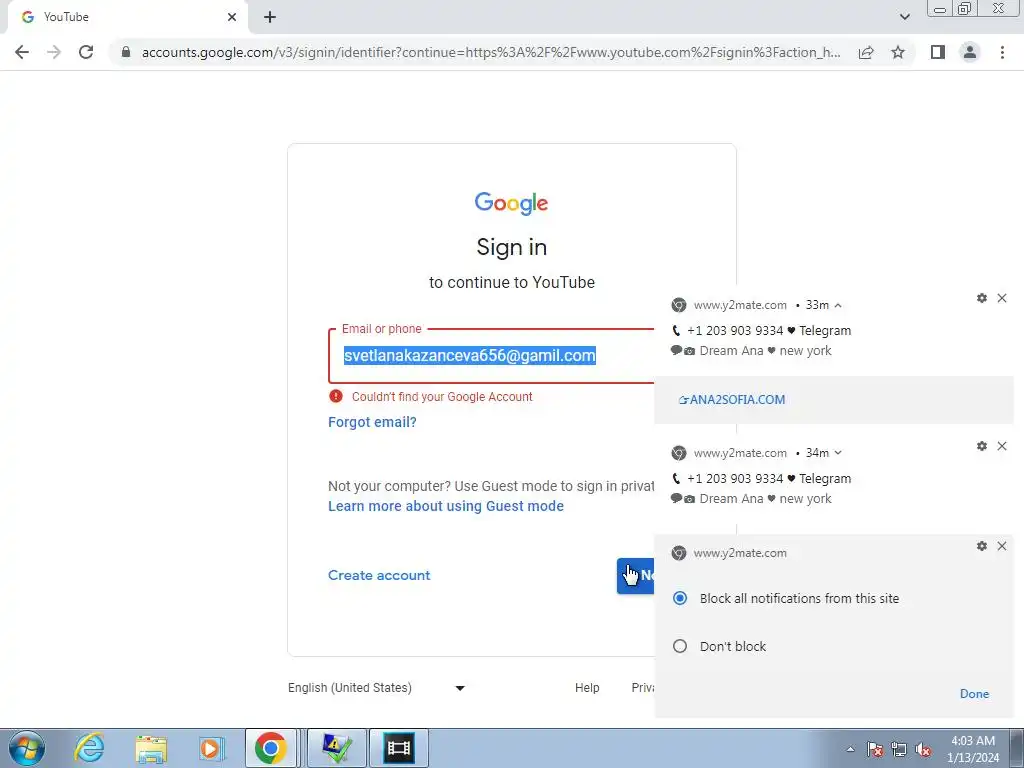The height and width of the screenshot is (768, 1024).
Task: Open the ANA2SOFIA.COM notification link
Action: point(732,400)
